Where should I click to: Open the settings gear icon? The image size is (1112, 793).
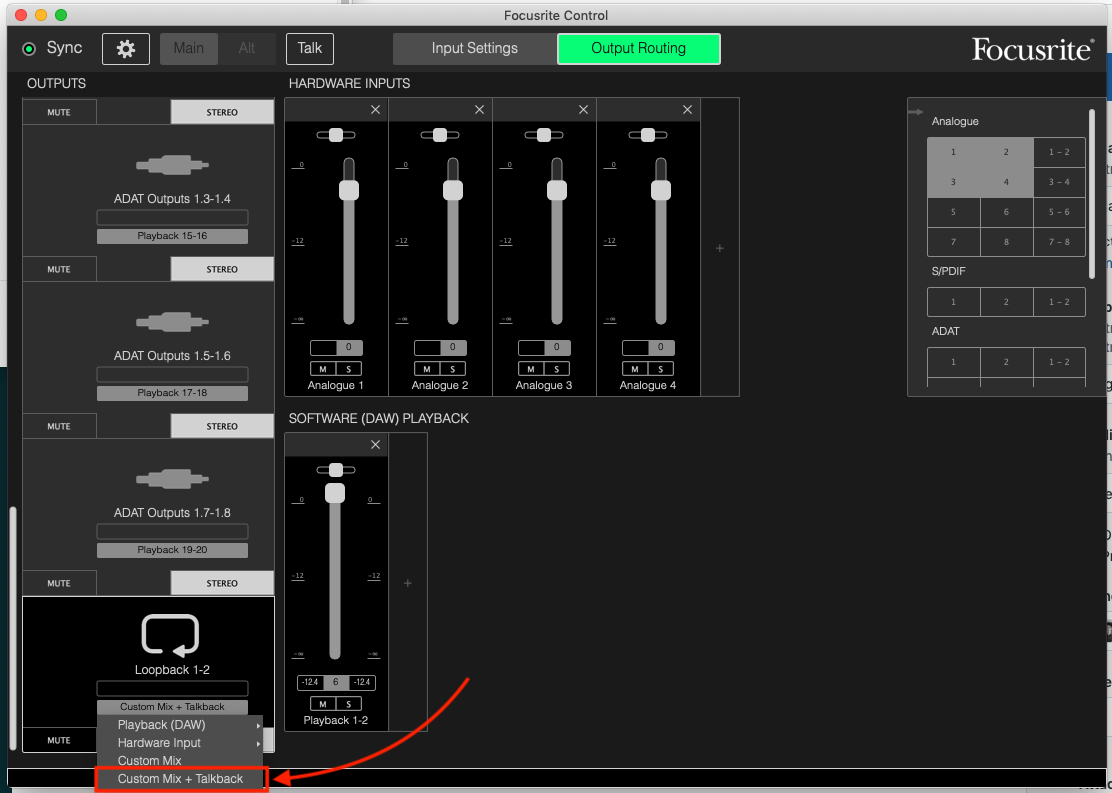point(126,48)
